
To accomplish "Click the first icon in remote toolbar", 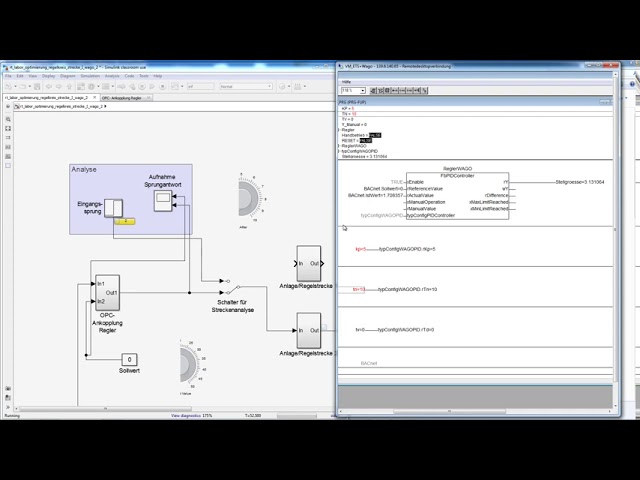I will tap(374, 91).
